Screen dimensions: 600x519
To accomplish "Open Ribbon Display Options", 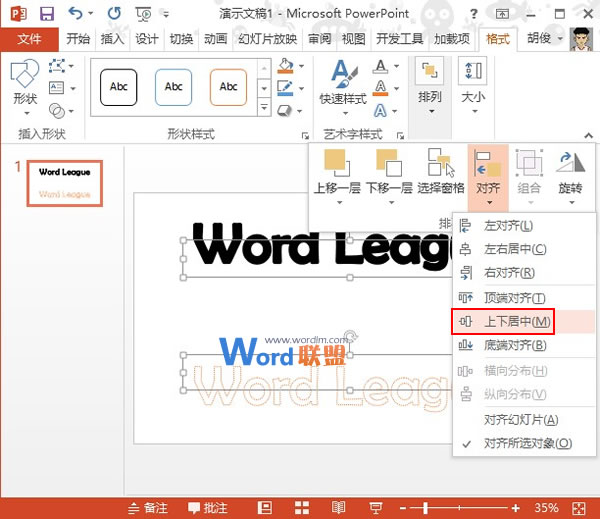I will point(502,14).
